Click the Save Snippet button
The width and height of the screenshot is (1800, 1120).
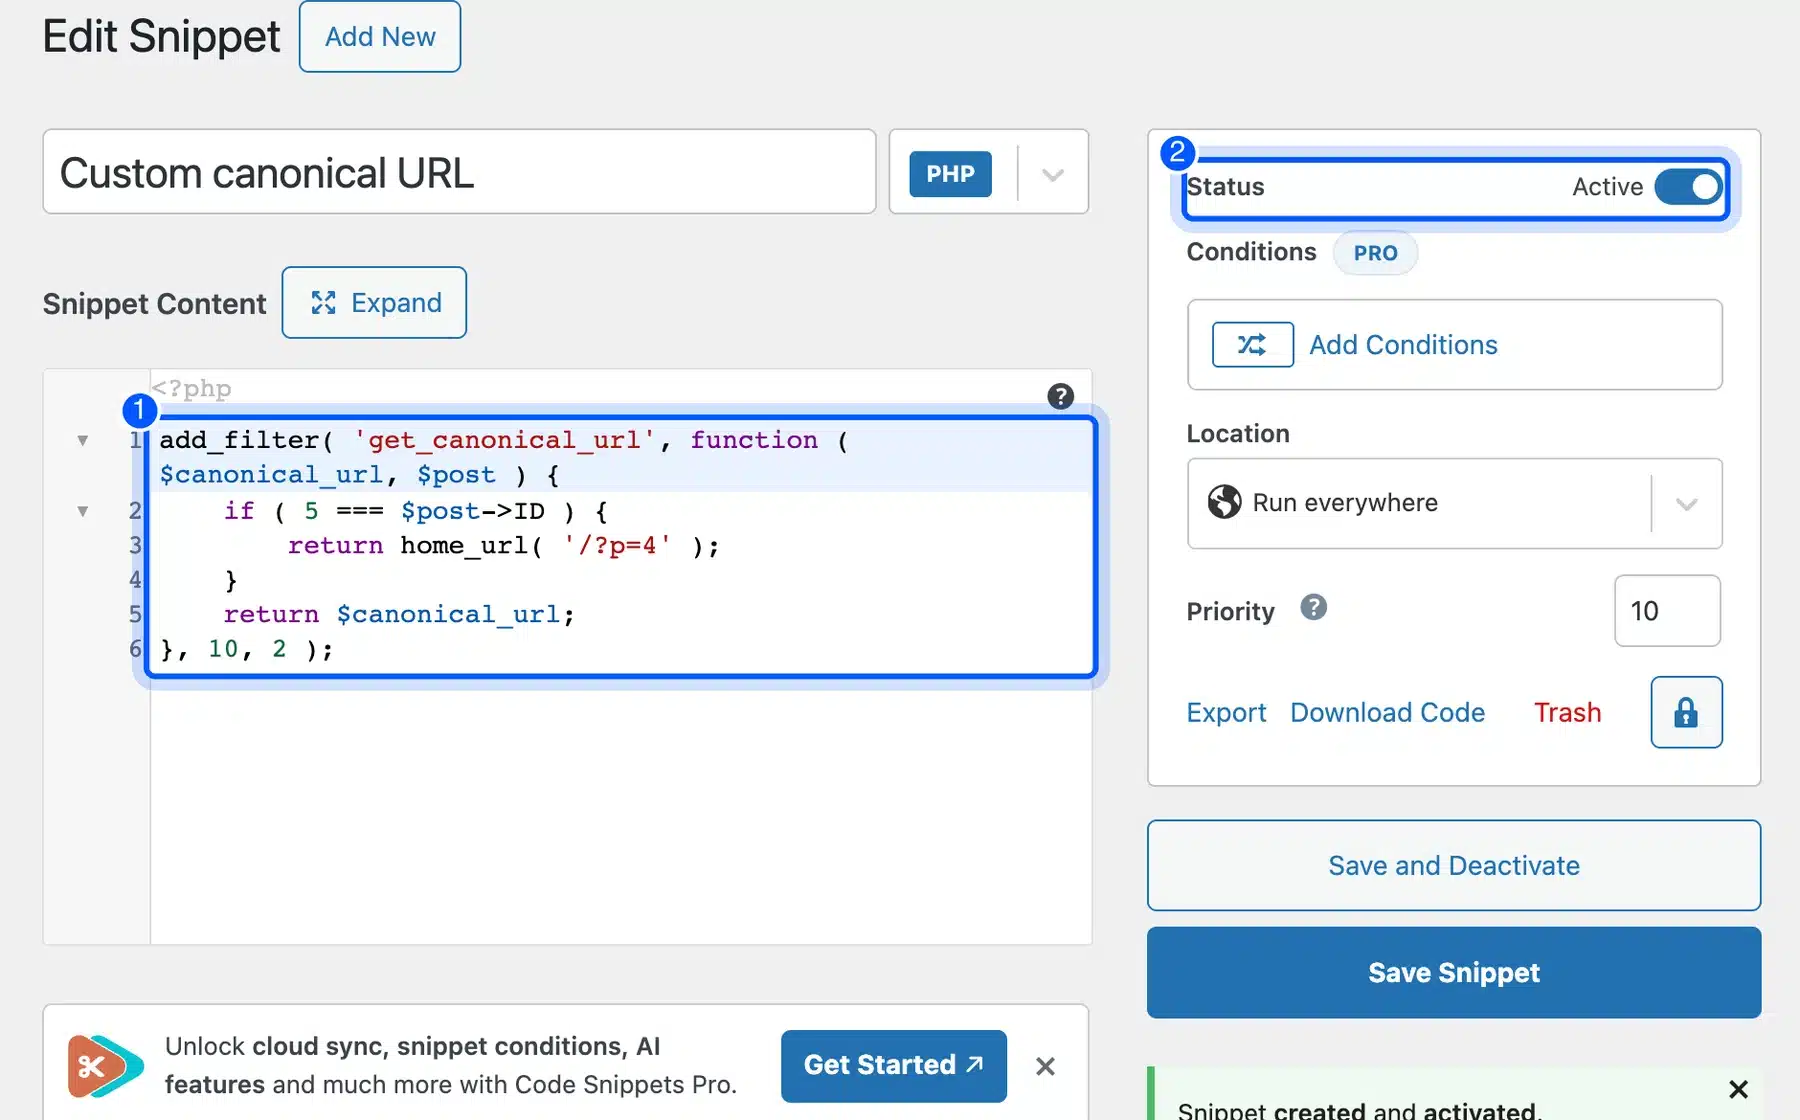pos(1454,973)
